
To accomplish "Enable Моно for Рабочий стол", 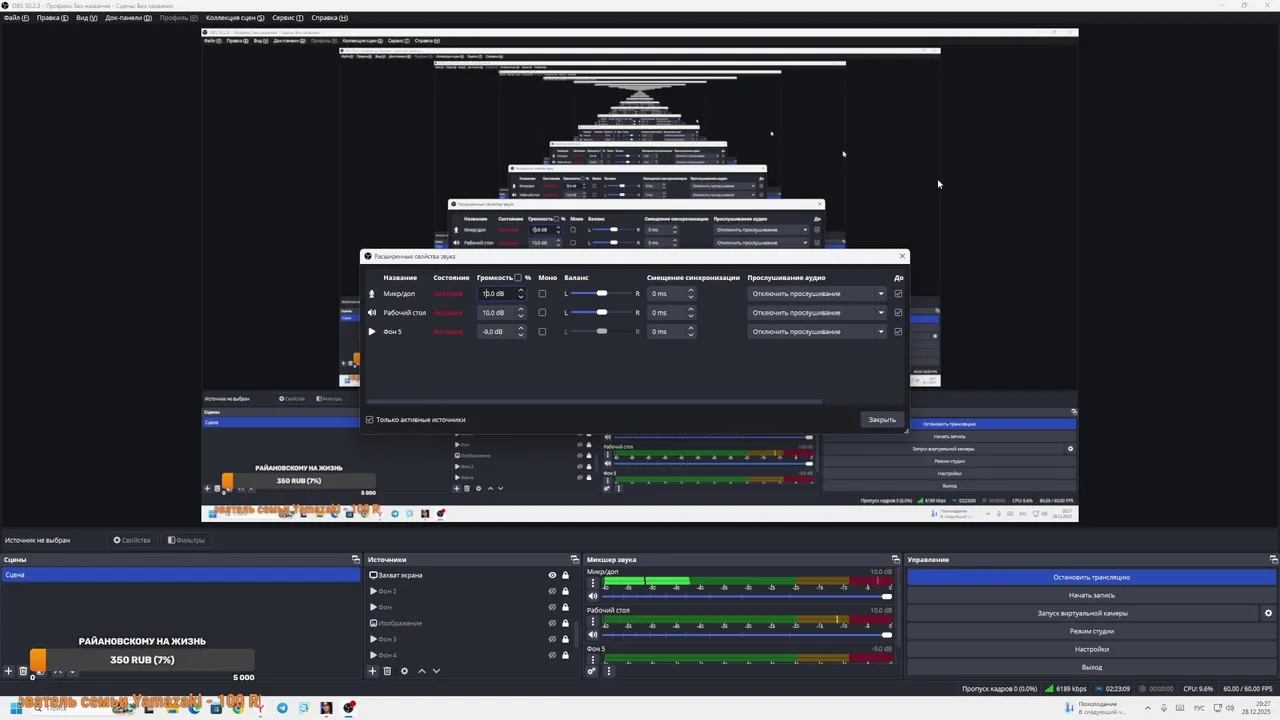I will click(x=542, y=312).
